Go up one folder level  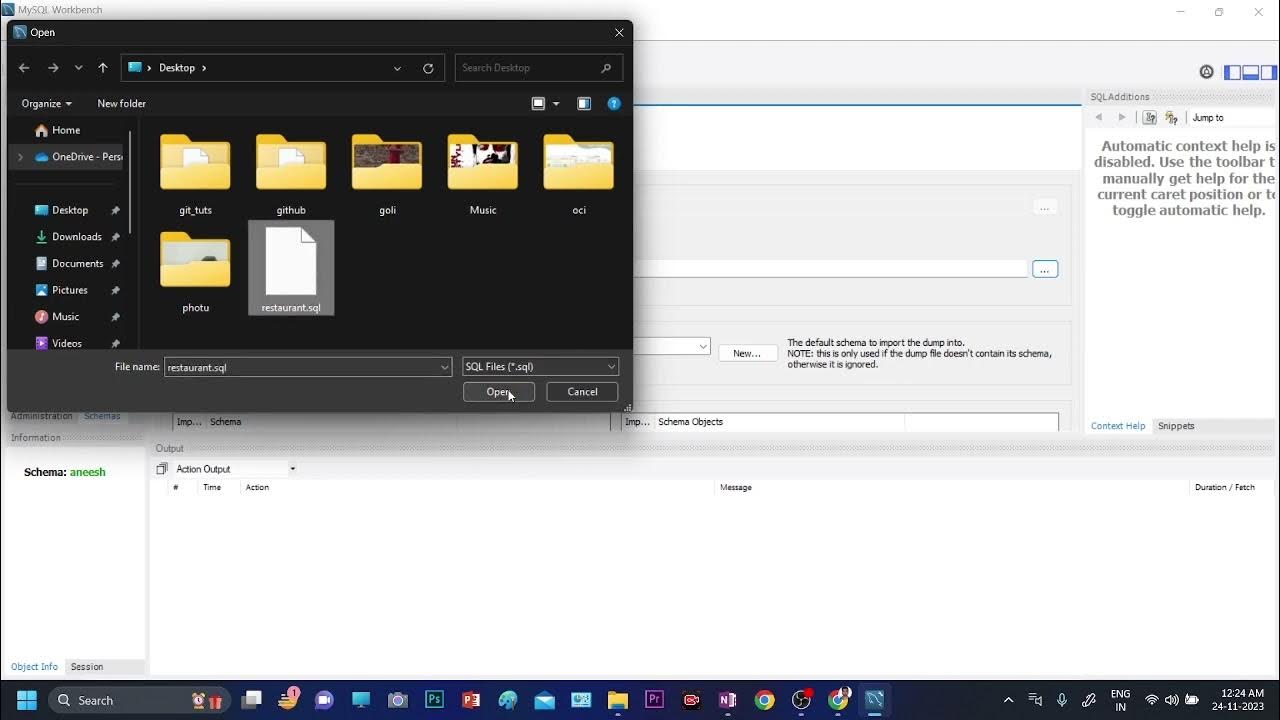[x=102, y=68]
